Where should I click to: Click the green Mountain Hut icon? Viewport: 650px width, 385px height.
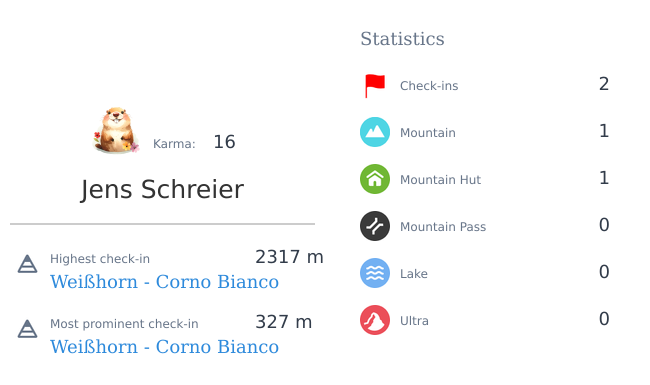click(x=375, y=179)
